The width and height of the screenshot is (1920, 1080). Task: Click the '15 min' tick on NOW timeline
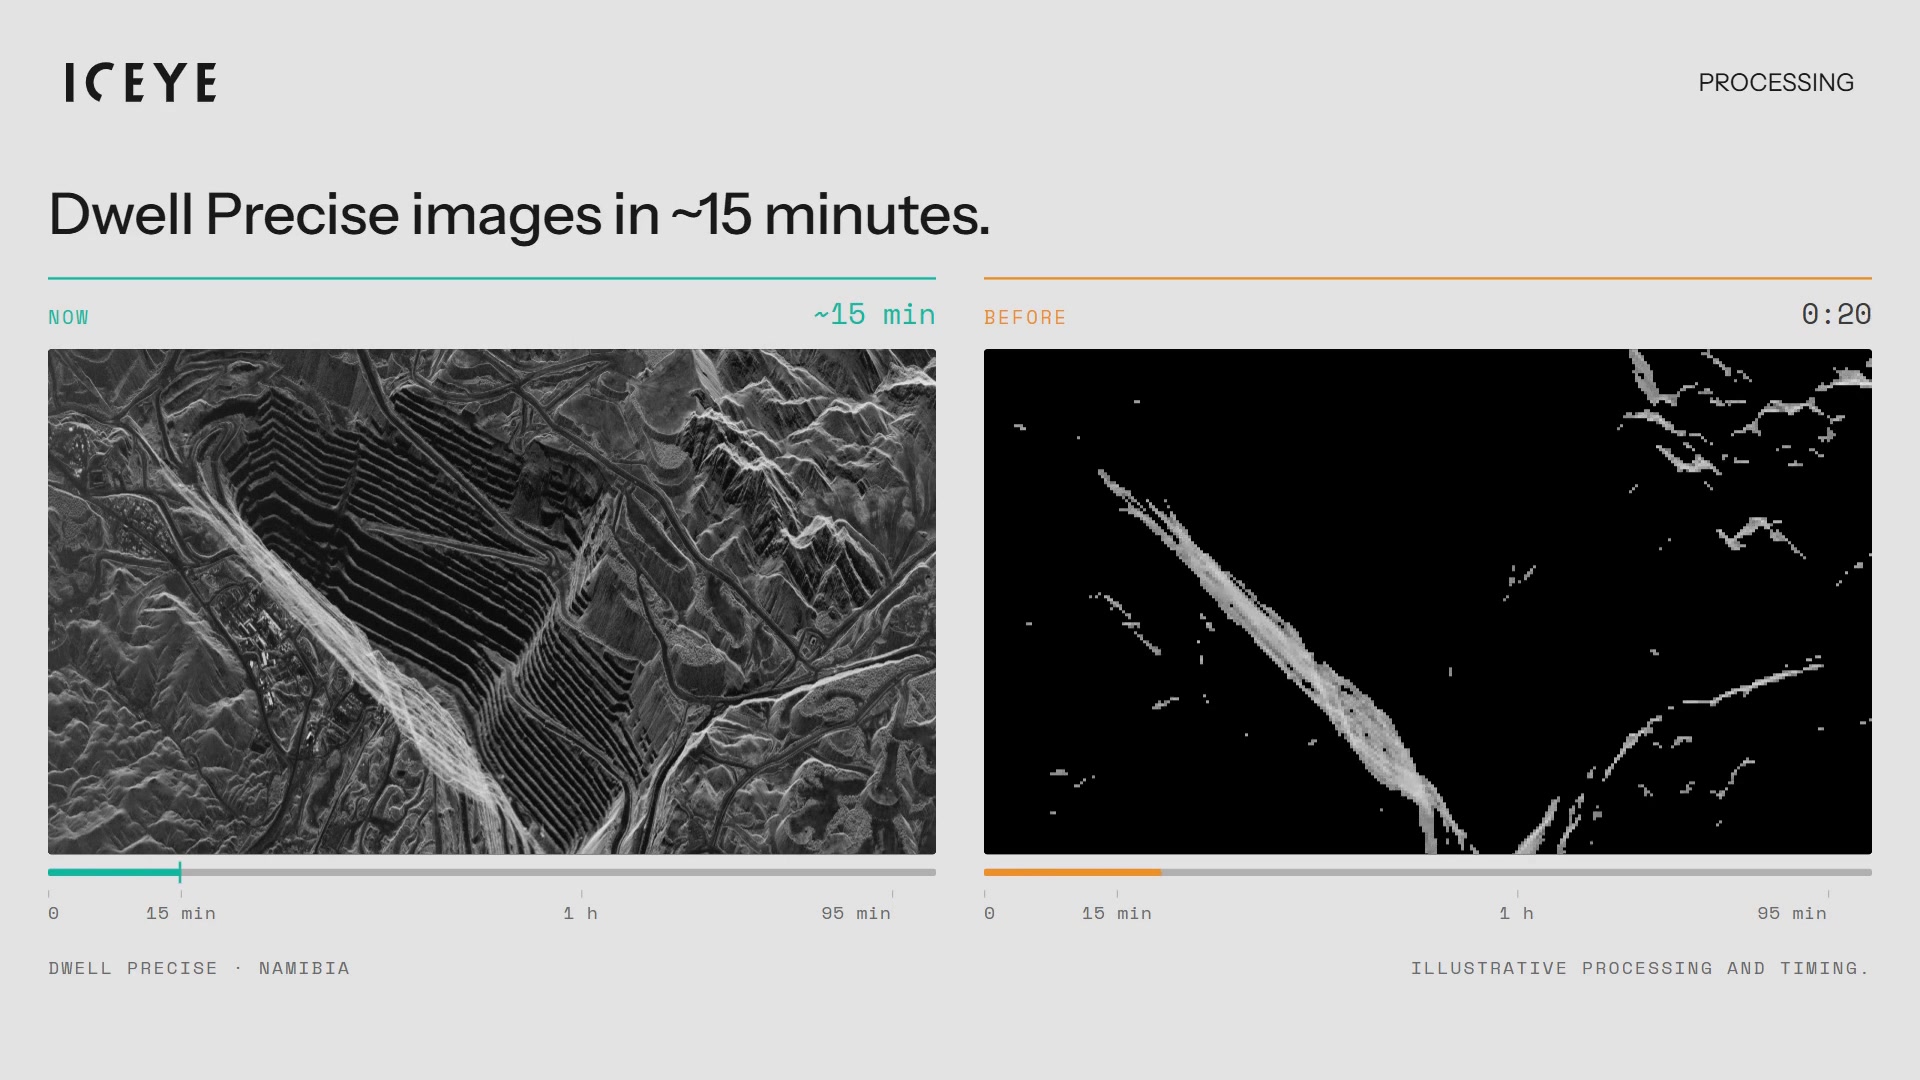(180, 913)
